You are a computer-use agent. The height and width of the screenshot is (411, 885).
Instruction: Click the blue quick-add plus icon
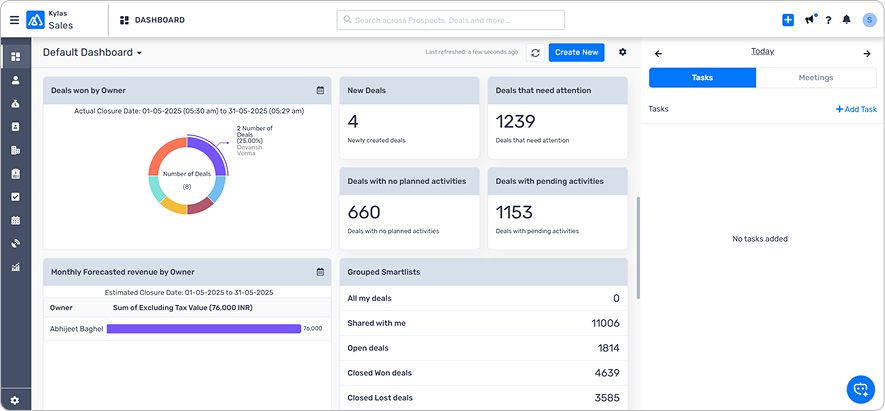point(788,20)
